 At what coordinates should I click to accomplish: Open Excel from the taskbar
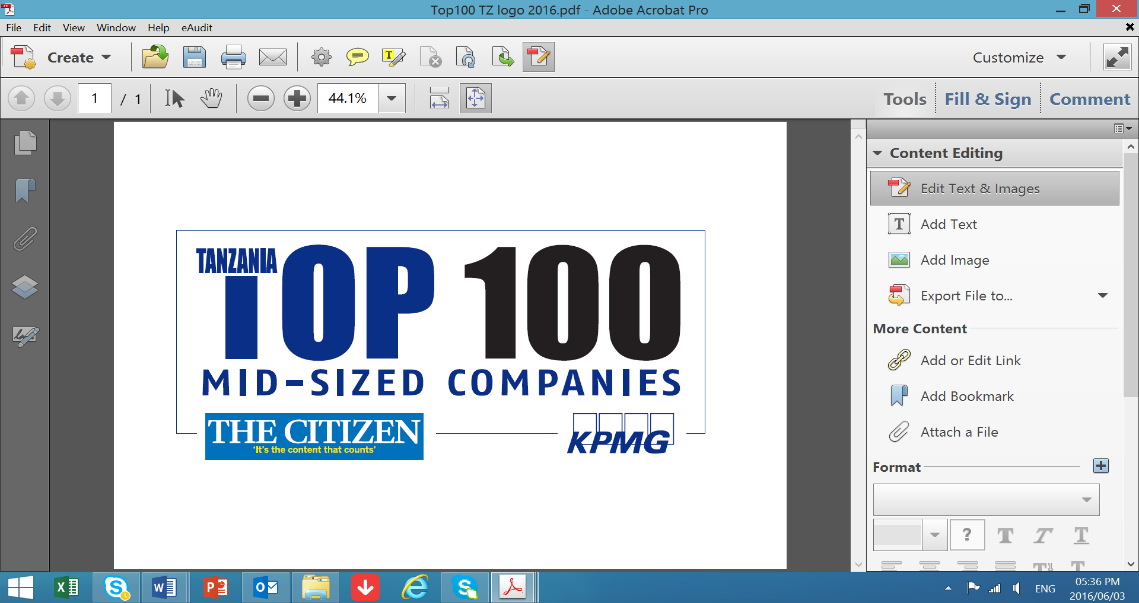tap(67, 587)
